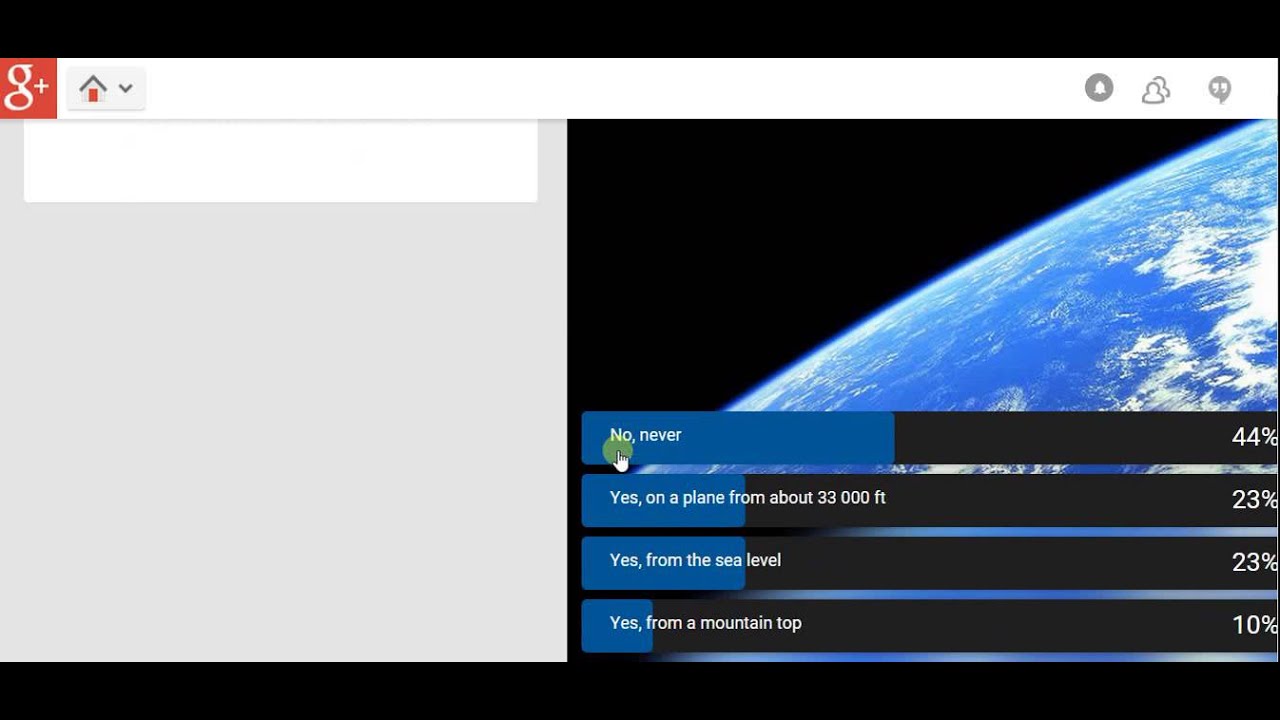Open the Home navigation dropdown
This screenshot has height=720, width=1280.
coord(106,88)
